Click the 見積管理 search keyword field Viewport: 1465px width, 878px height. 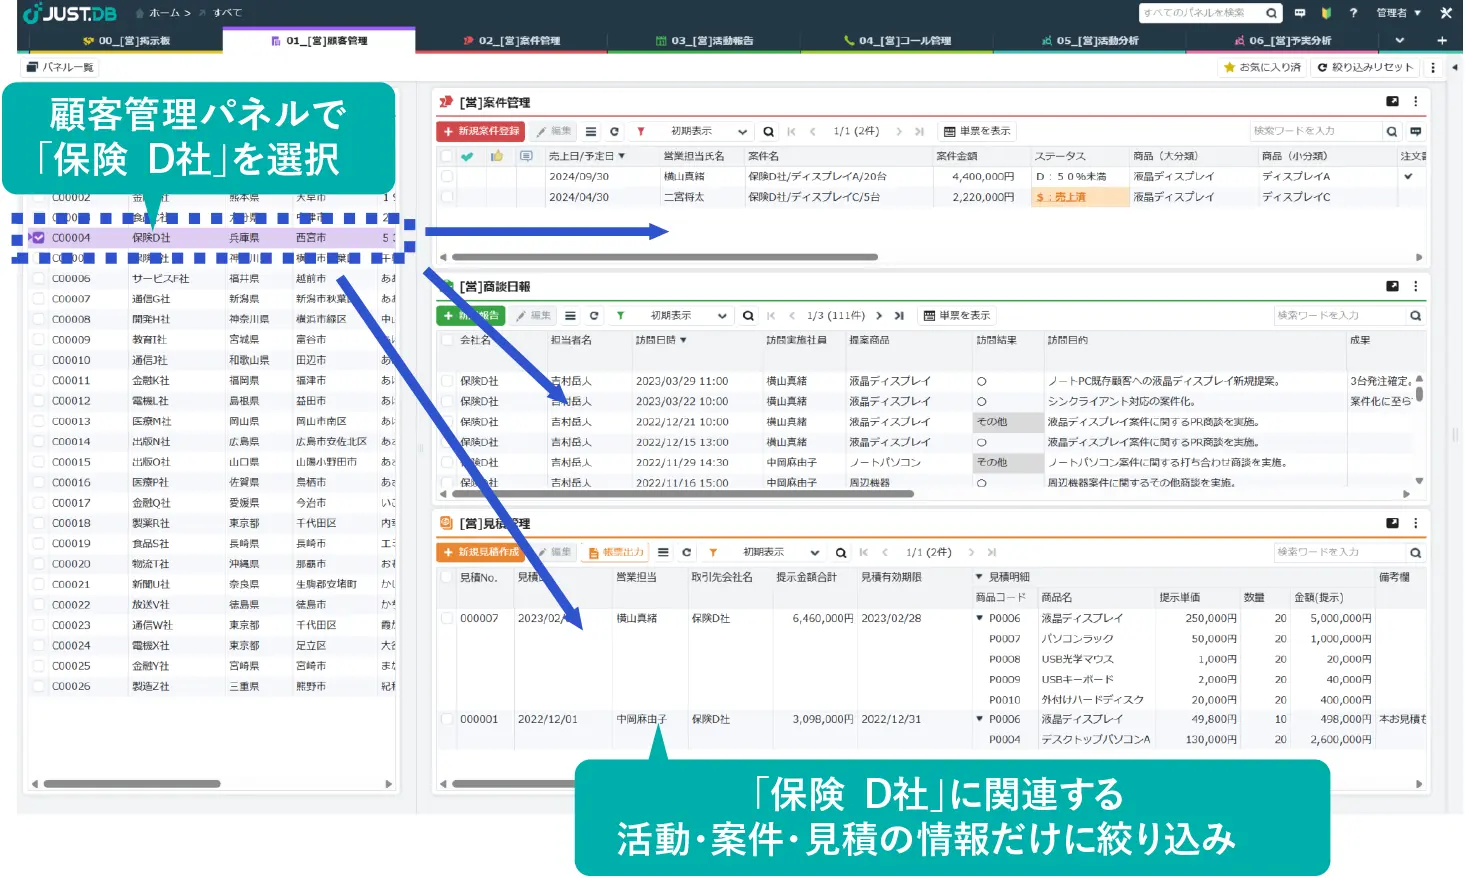pos(1338,553)
